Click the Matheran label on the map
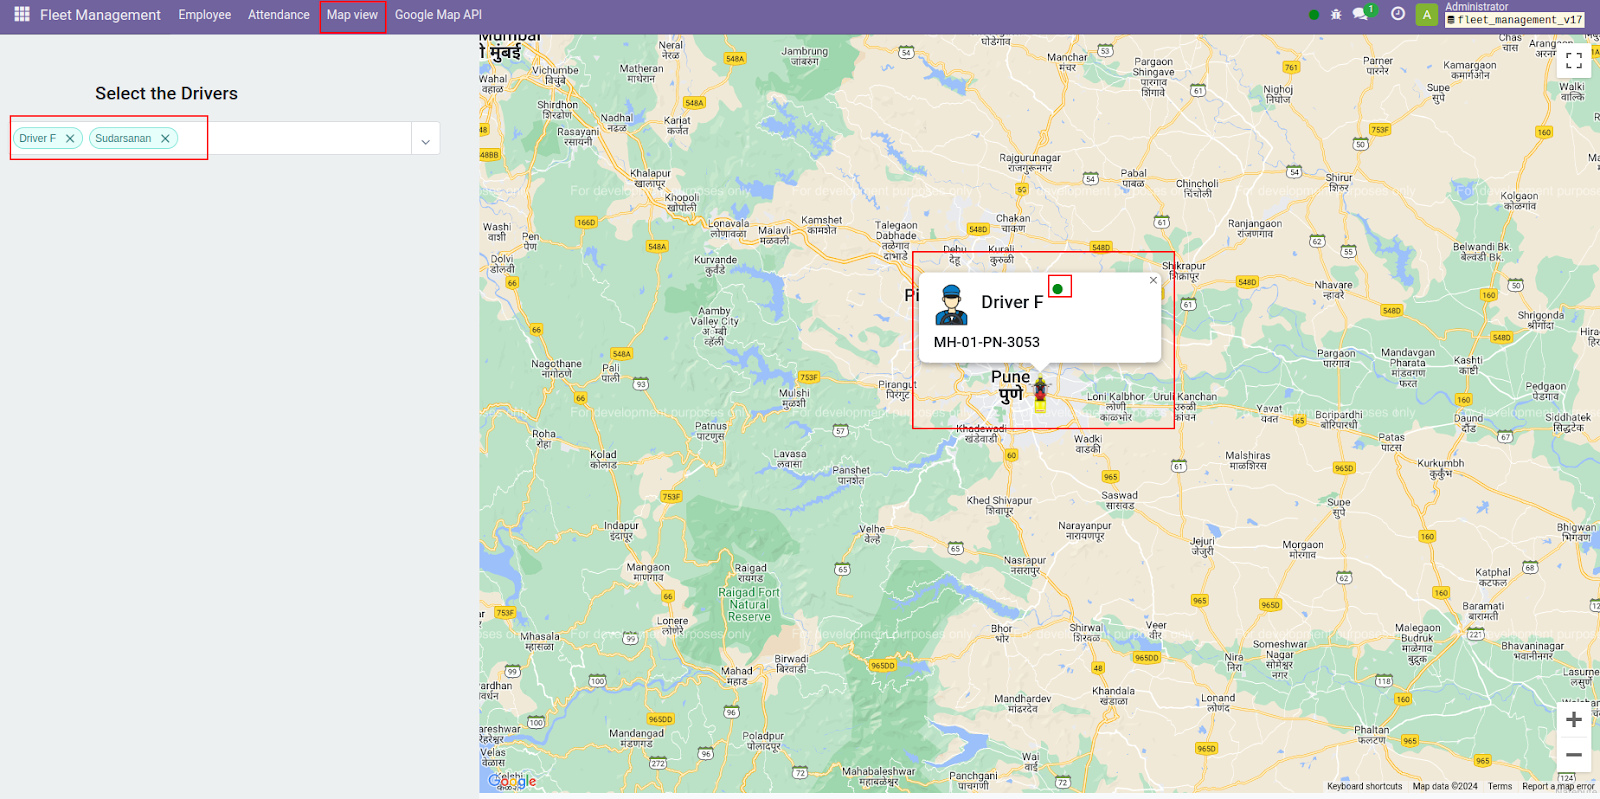1600x799 pixels. pyautogui.click(x=641, y=73)
